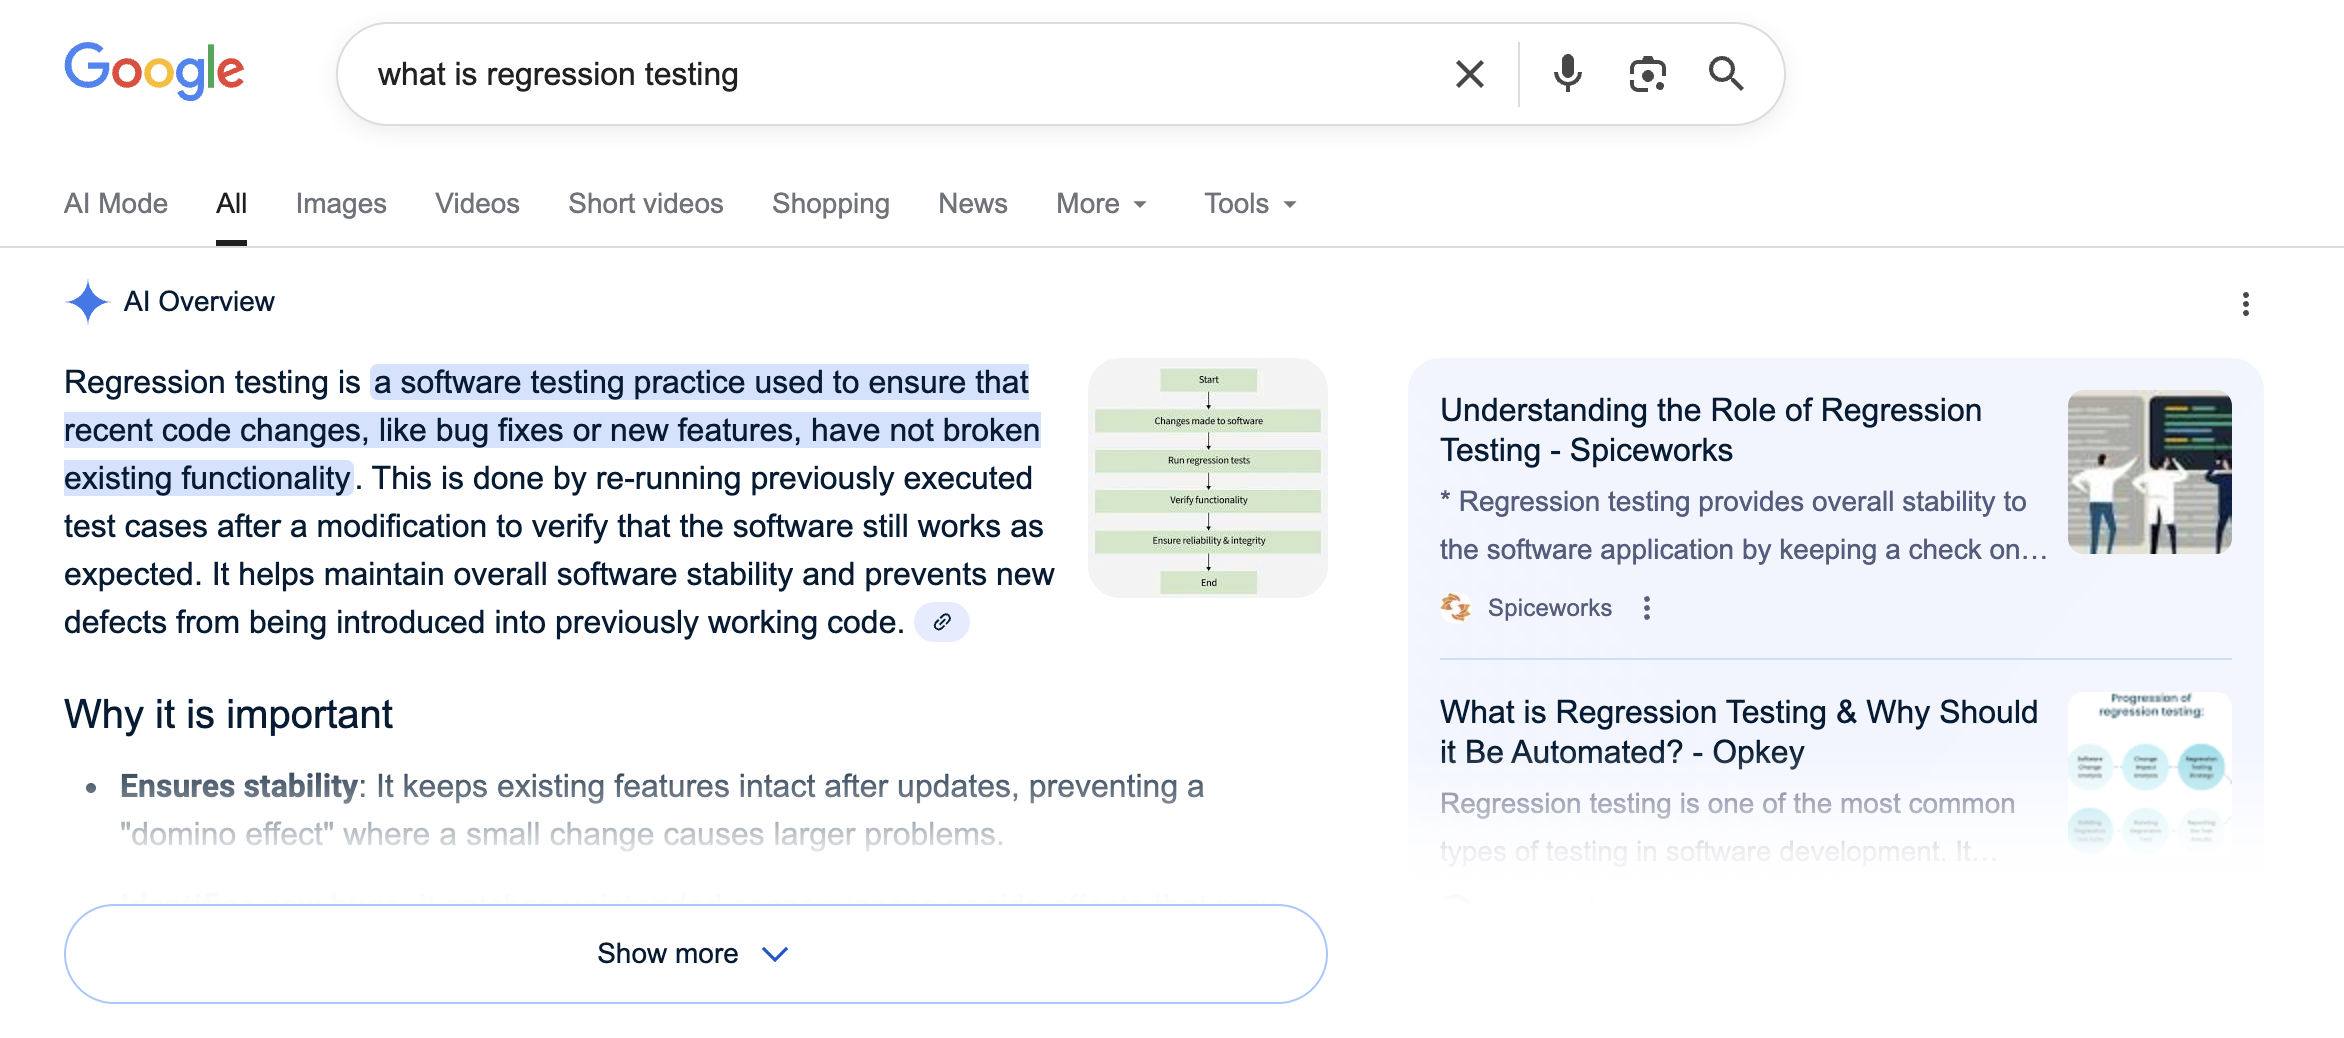The image size is (2344, 1038).
Task: Select the Short videos tab
Action: click(645, 204)
